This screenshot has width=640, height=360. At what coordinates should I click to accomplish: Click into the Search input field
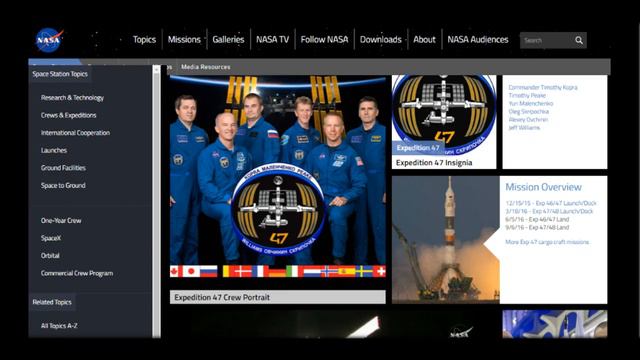coord(546,40)
